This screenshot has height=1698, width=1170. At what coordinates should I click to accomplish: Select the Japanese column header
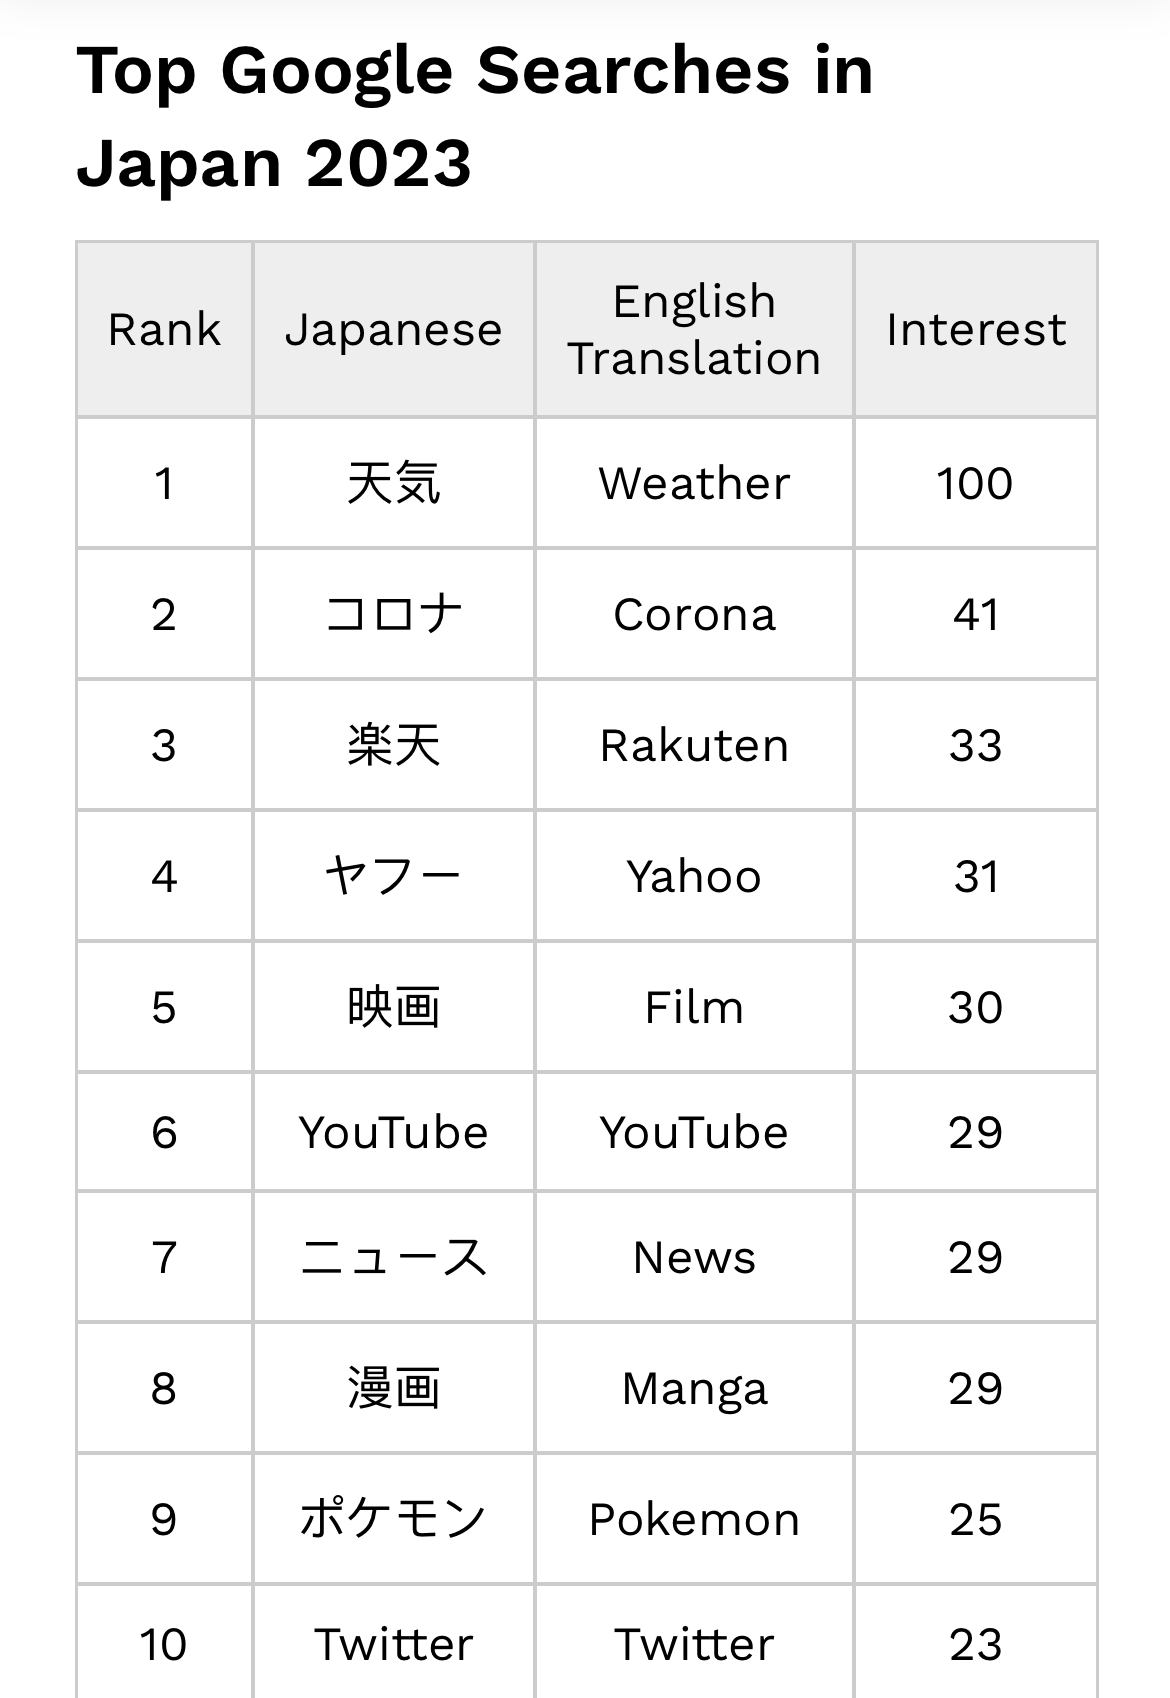[x=393, y=330]
